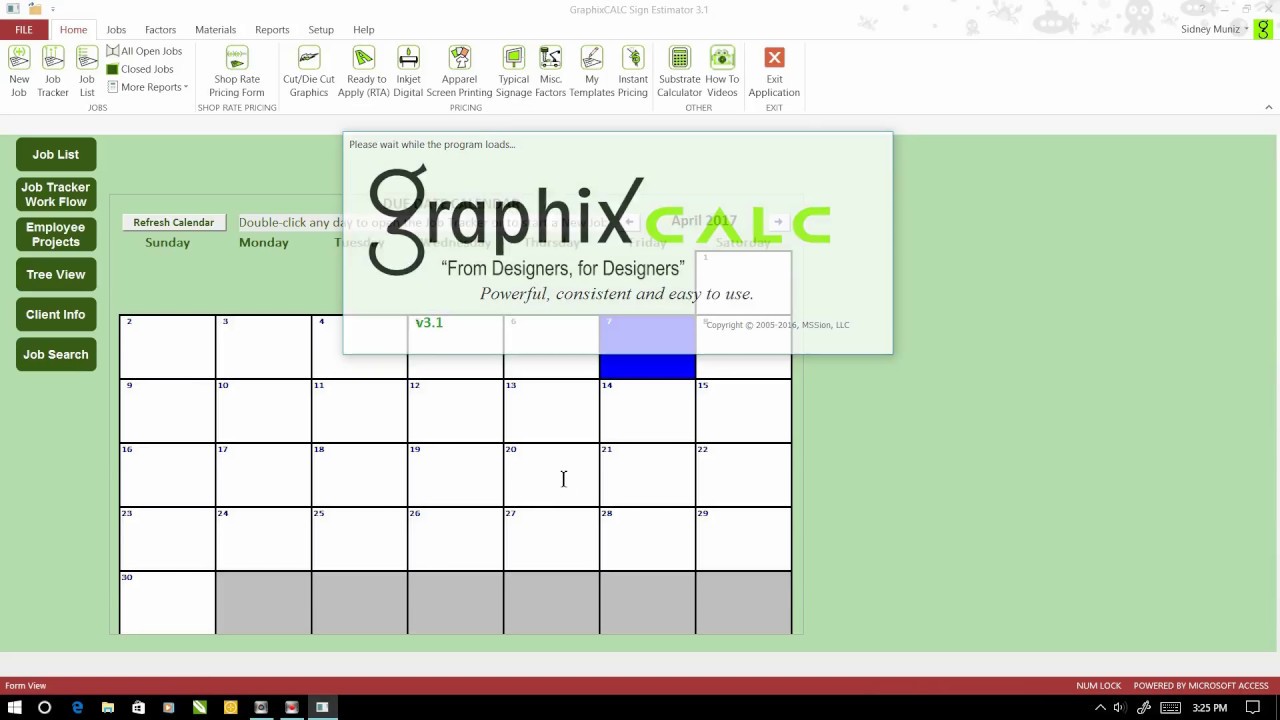Image resolution: width=1280 pixels, height=720 pixels.
Task: Show All Open Jobs
Action: click(145, 51)
